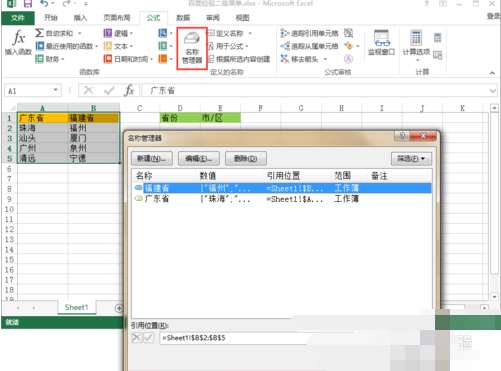Switch to the Data (数据) ribbon tab
This screenshot has height=371, width=501.
click(x=183, y=18)
